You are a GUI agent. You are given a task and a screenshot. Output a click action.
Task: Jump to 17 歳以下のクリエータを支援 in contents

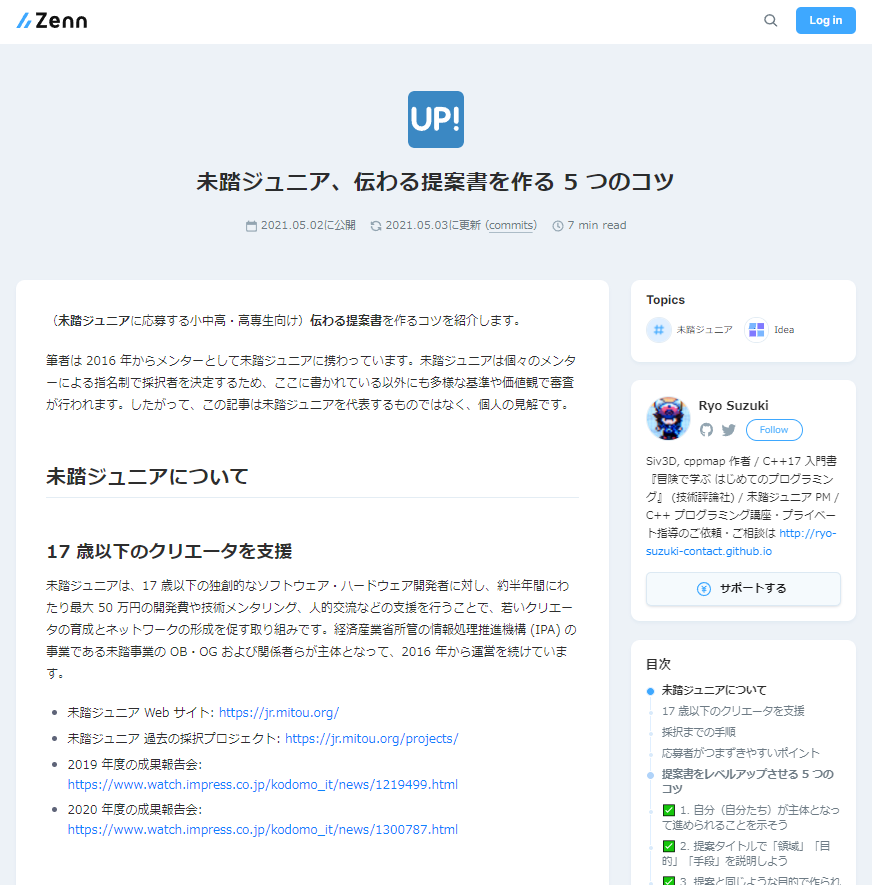pyautogui.click(x=733, y=711)
